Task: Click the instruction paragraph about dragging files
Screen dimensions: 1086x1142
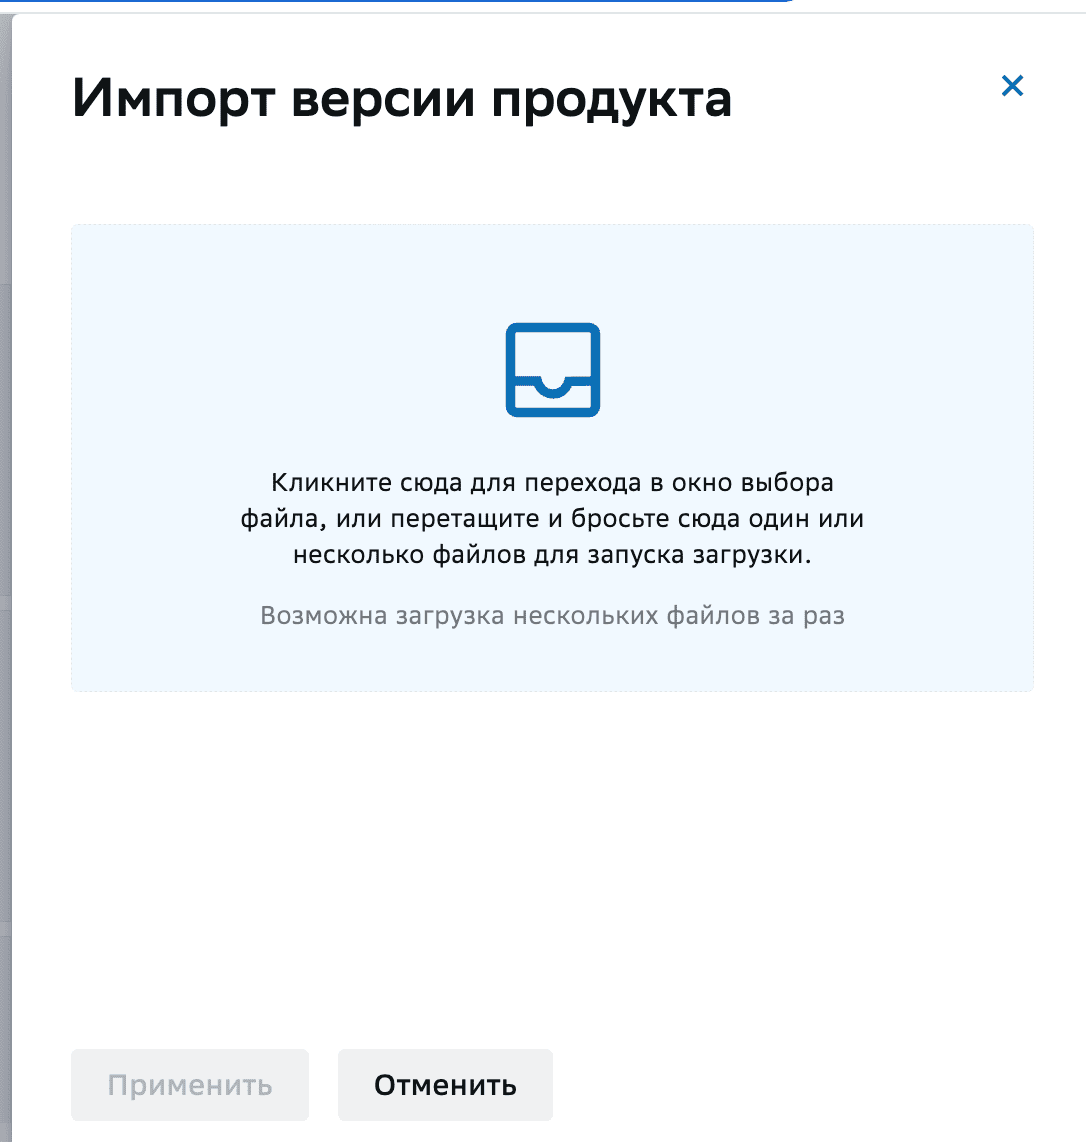Action: click(552, 518)
